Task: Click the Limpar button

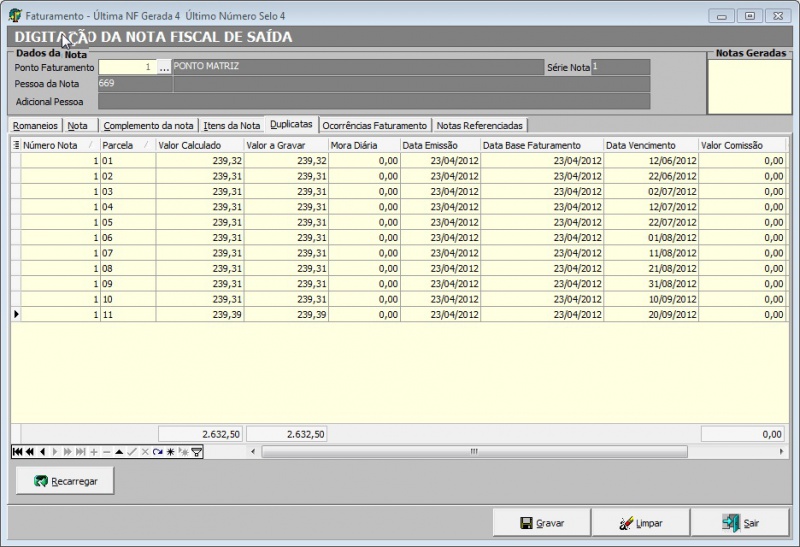Action: 639,523
